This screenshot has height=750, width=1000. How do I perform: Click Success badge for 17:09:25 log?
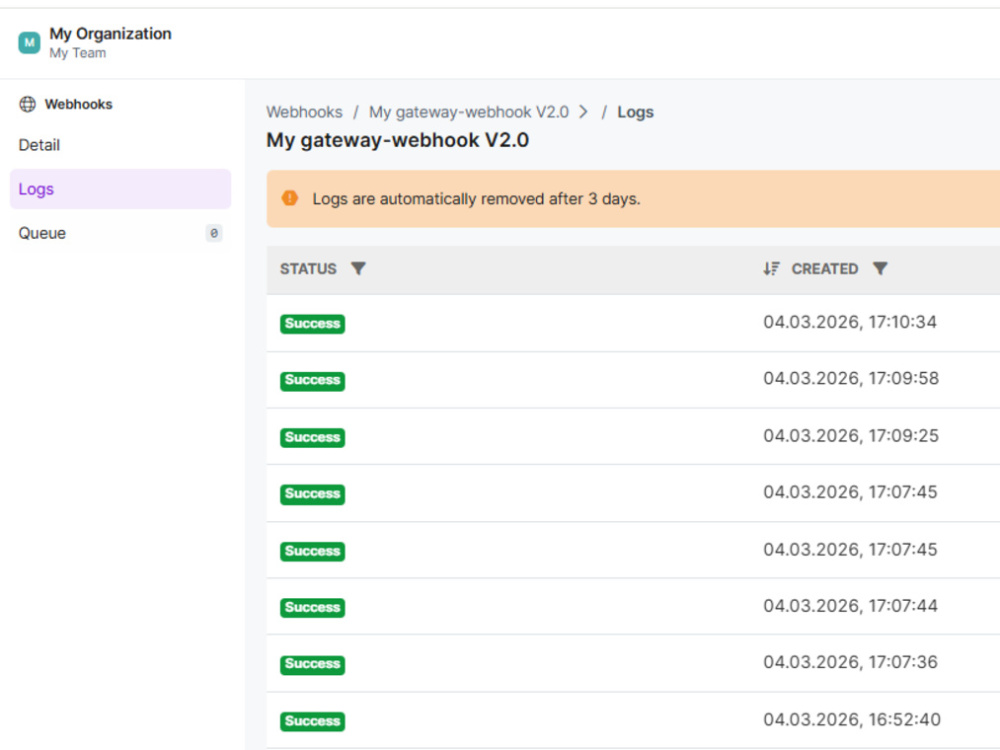[x=312, y=438]
